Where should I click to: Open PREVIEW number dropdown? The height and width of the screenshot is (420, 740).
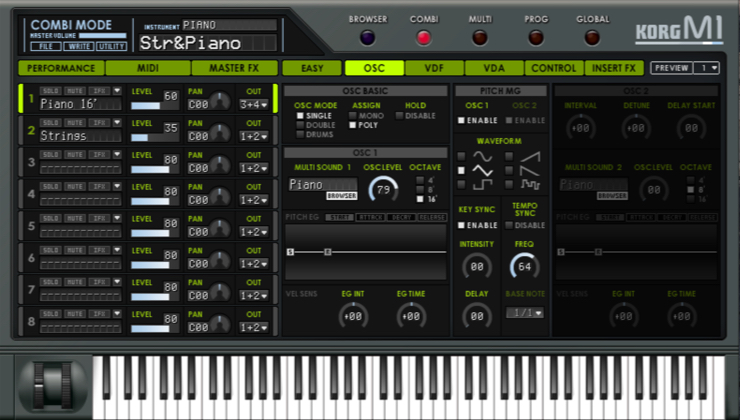click(706, 68)
